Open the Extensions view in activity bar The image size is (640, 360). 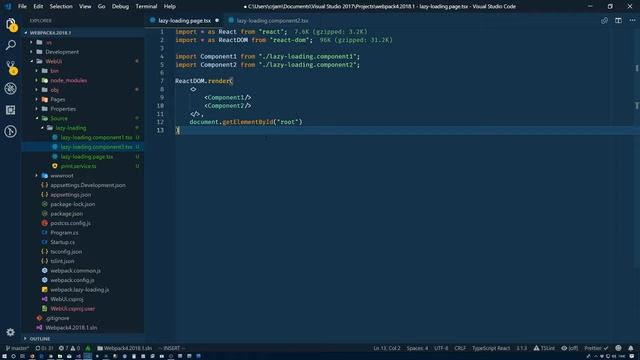(11, 110)
